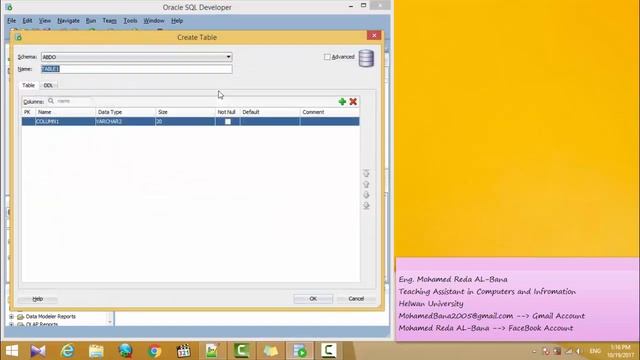Toggle Not Null for COLUMN1
This screenshot has height=360, width=640.
[x=228, y=122]
